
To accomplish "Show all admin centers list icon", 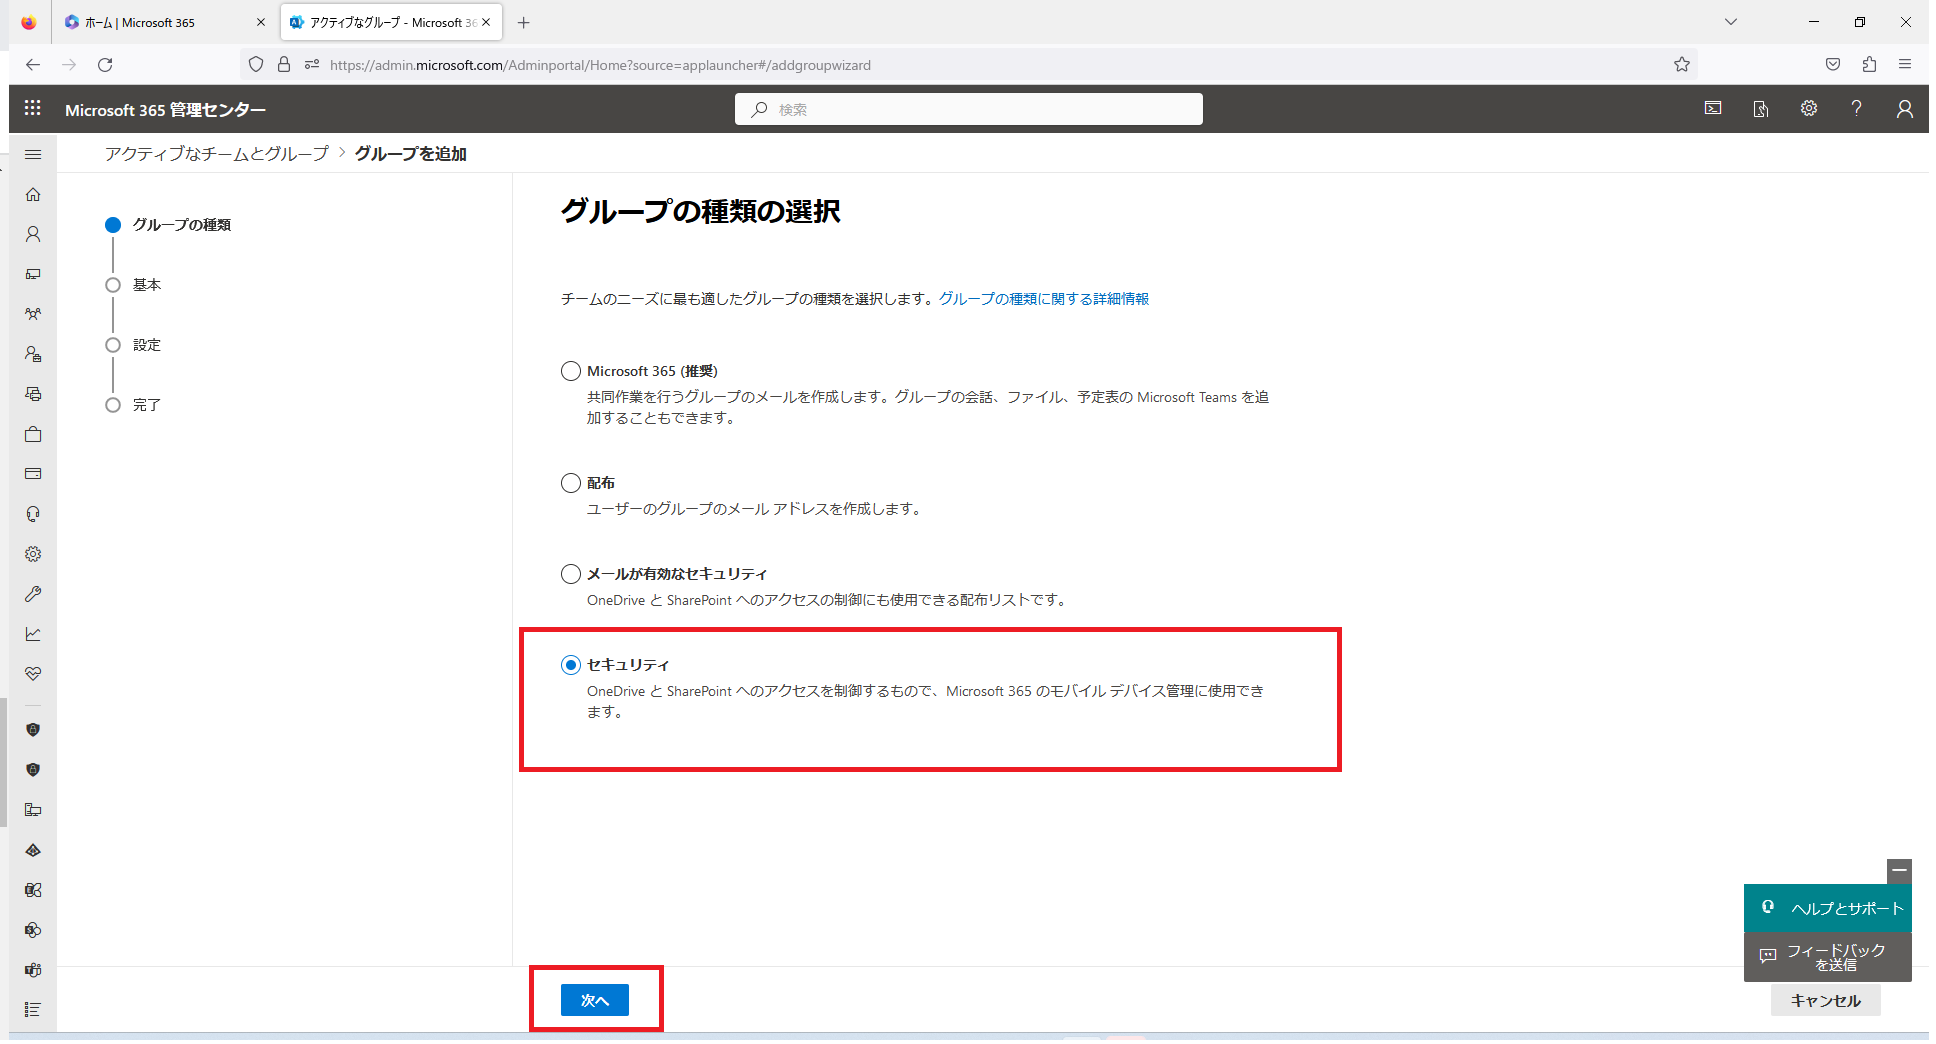I will click(33, 1010).
